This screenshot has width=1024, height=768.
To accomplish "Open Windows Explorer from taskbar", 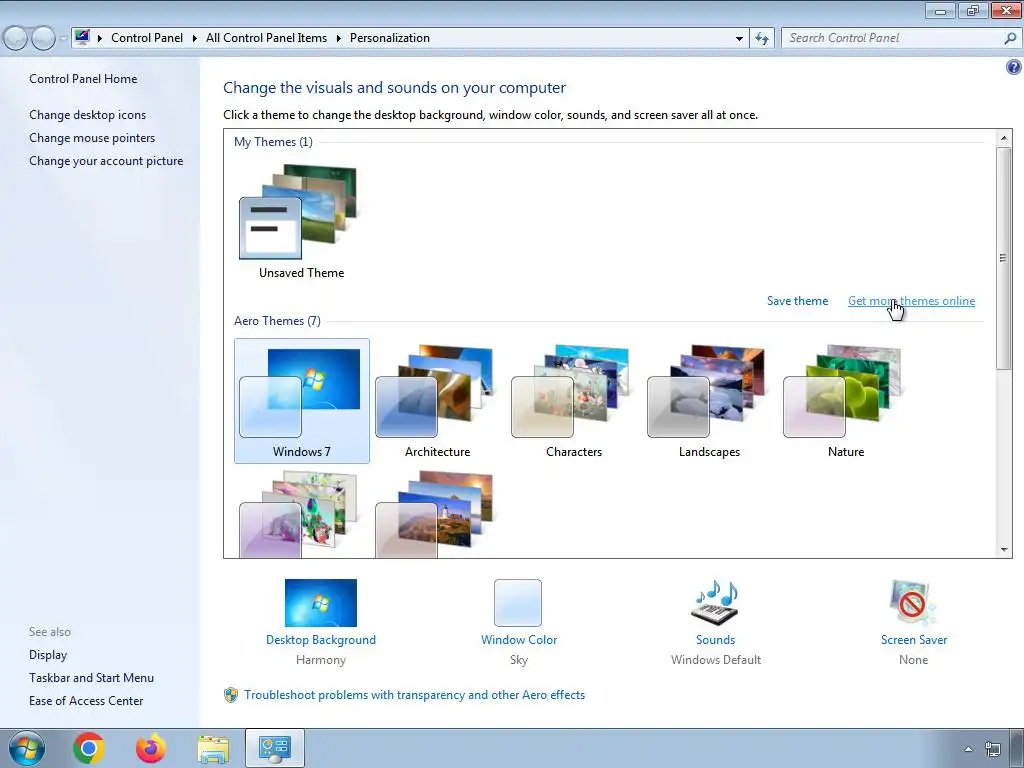I will click(213, 750).
